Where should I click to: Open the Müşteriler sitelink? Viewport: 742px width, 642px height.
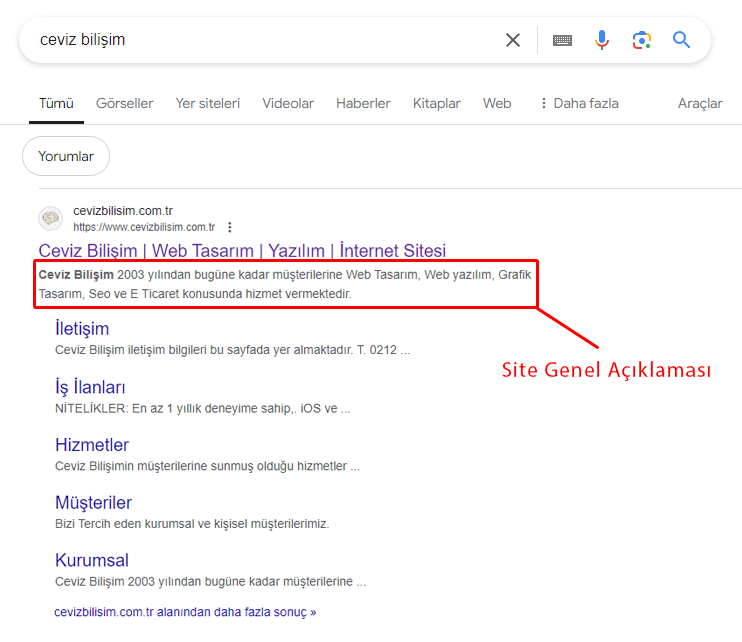coord(93,503)
